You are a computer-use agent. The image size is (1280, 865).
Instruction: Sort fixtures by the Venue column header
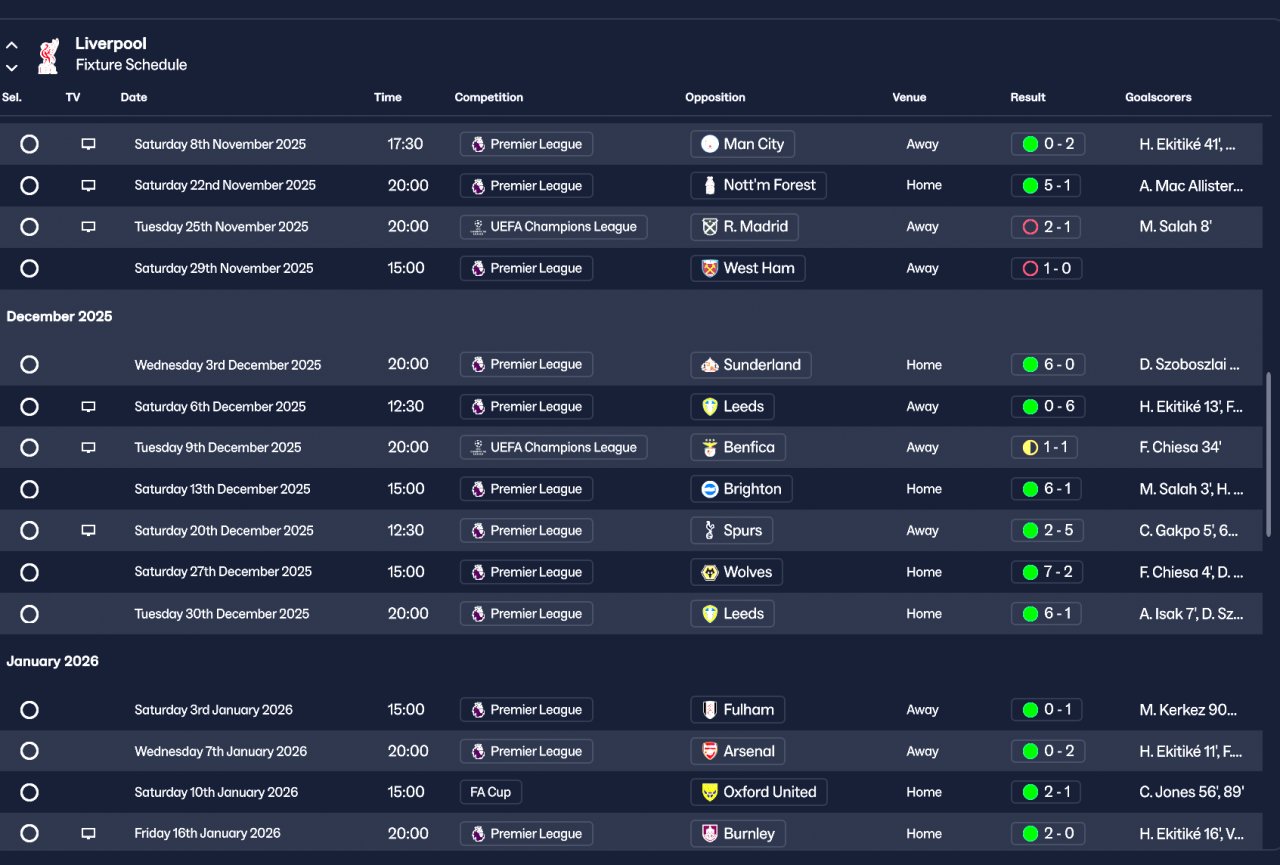pos(909,98)
